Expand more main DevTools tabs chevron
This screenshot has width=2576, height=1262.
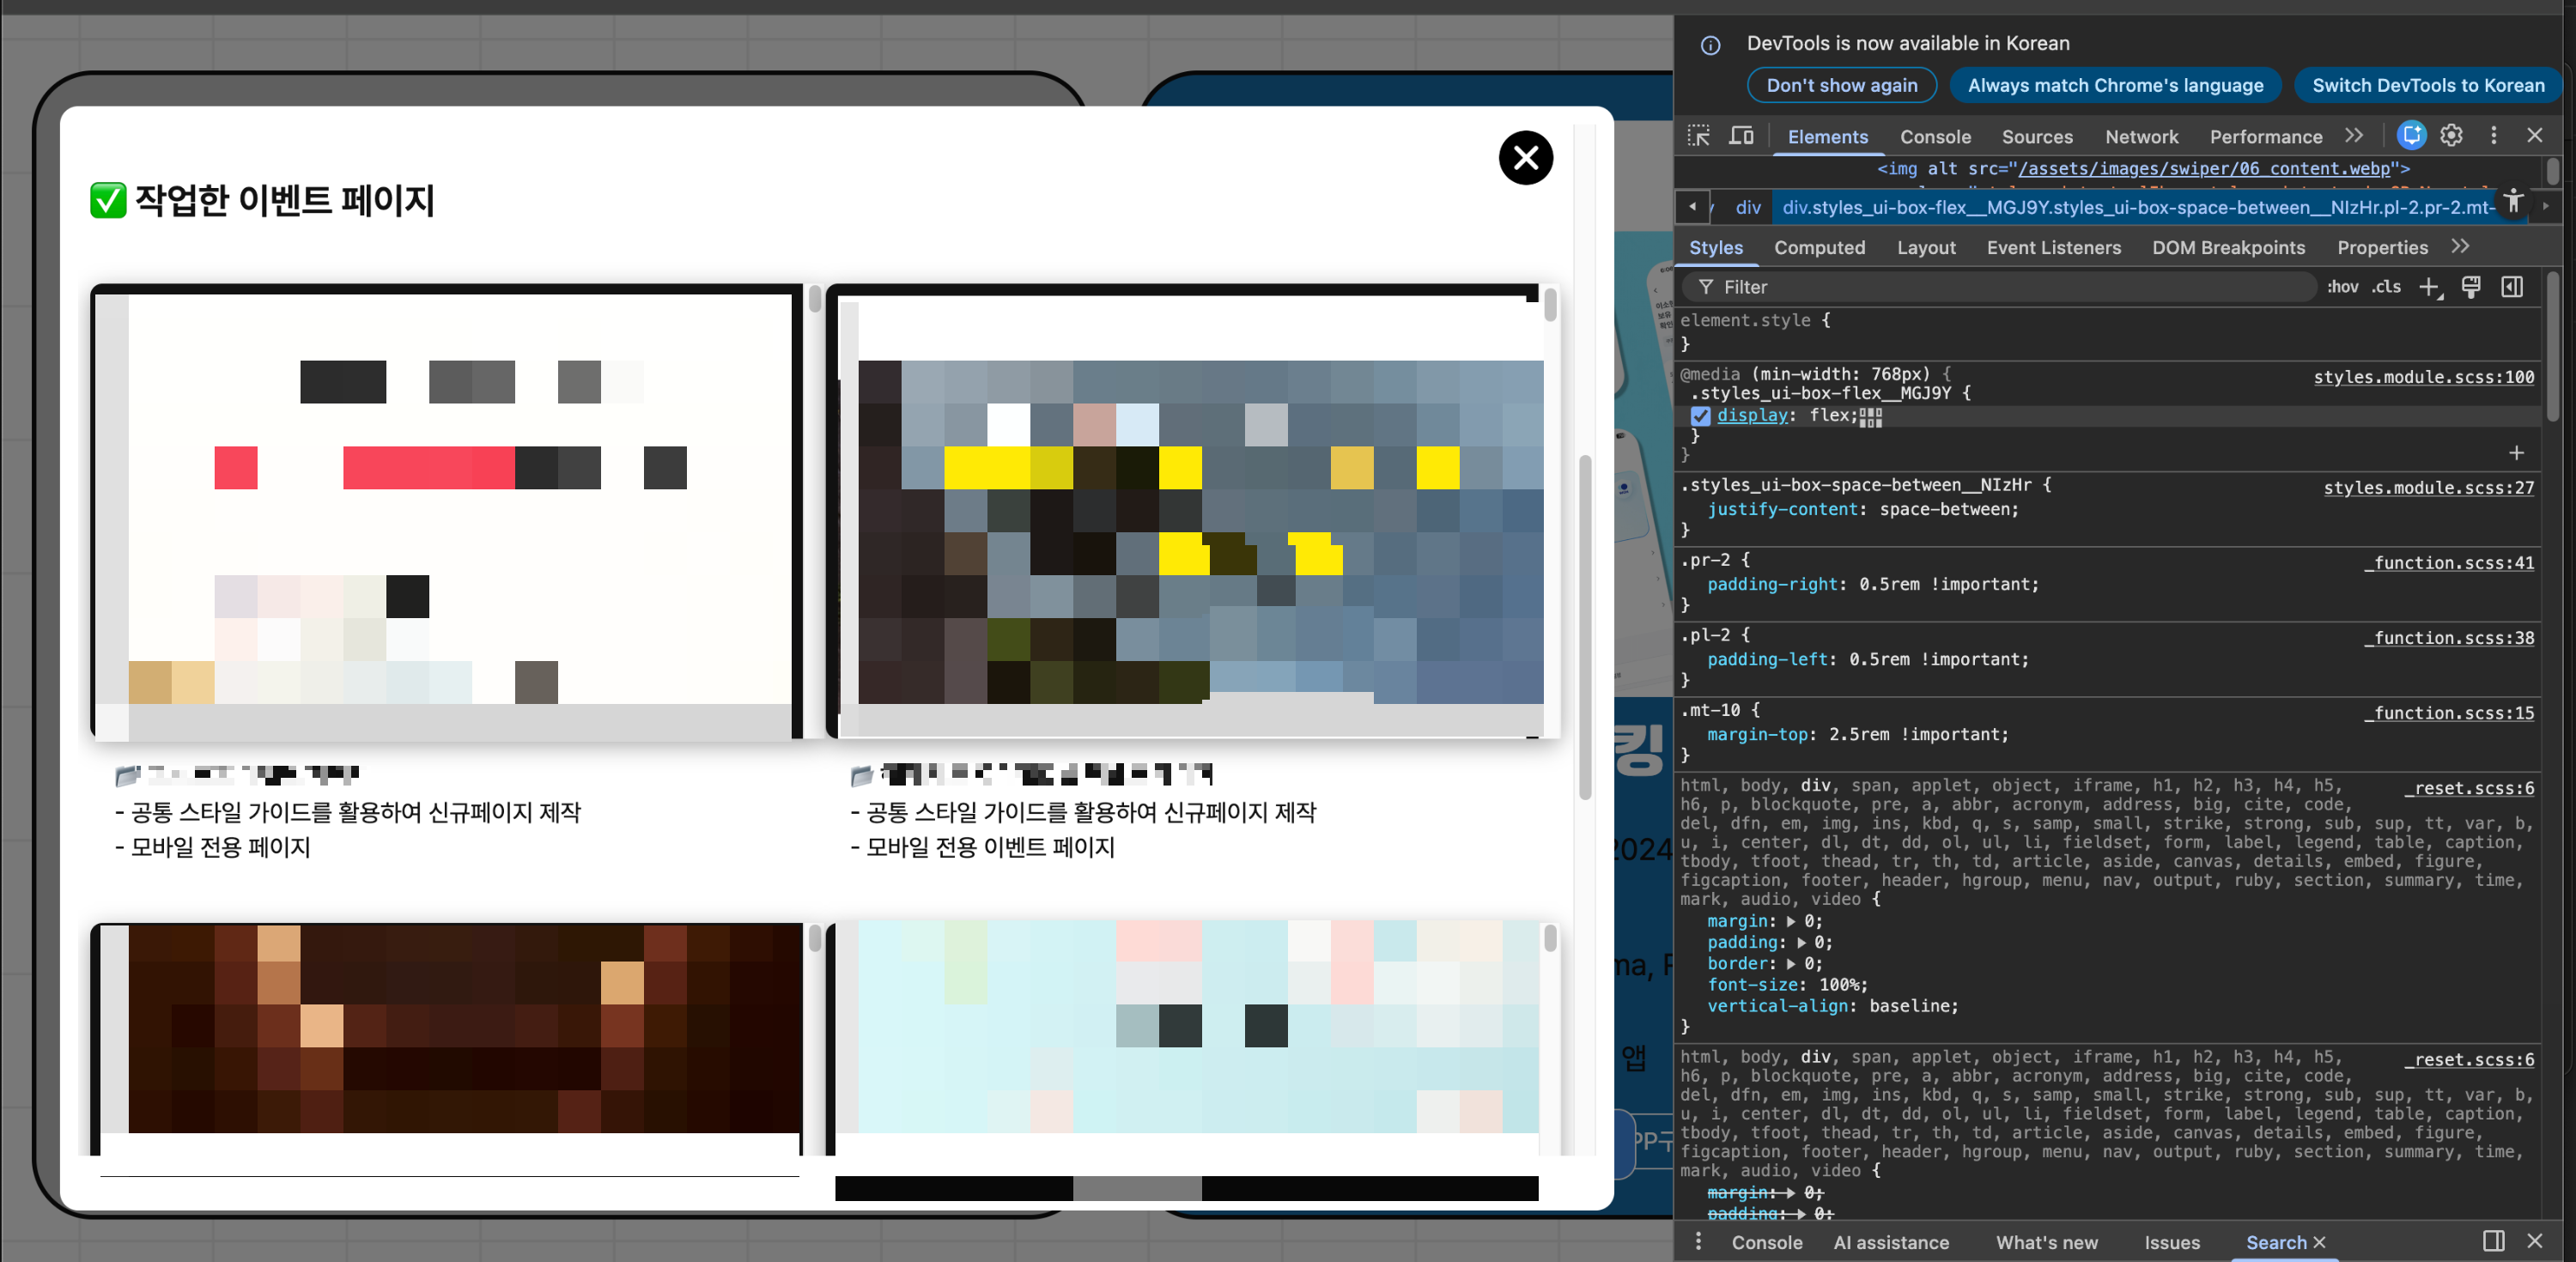(2354, 135)
